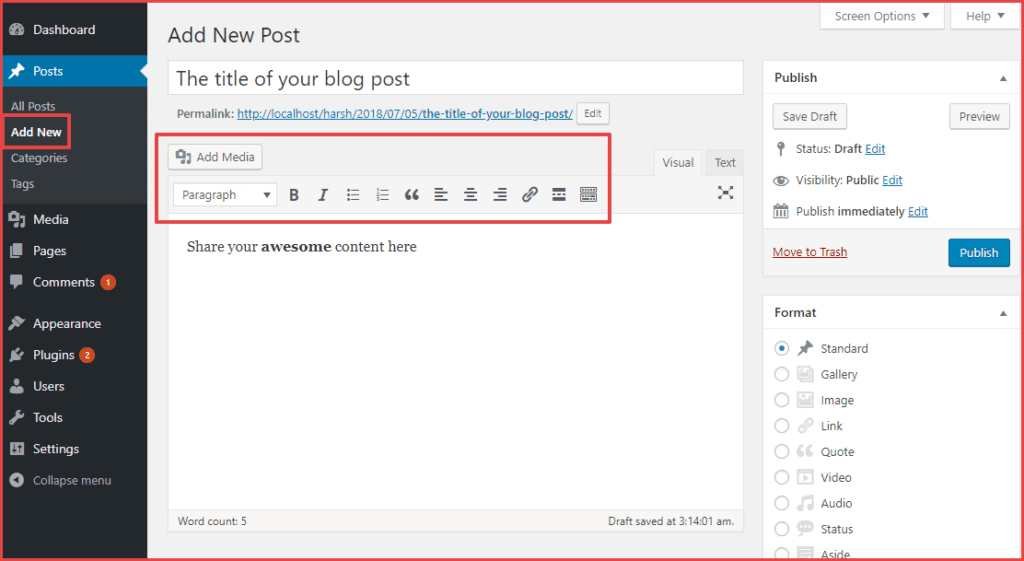Image resolution: width=1024 pixels, height=561 pixels.
Task: Switch to the Visual editor tab
Action: point(678,163)
